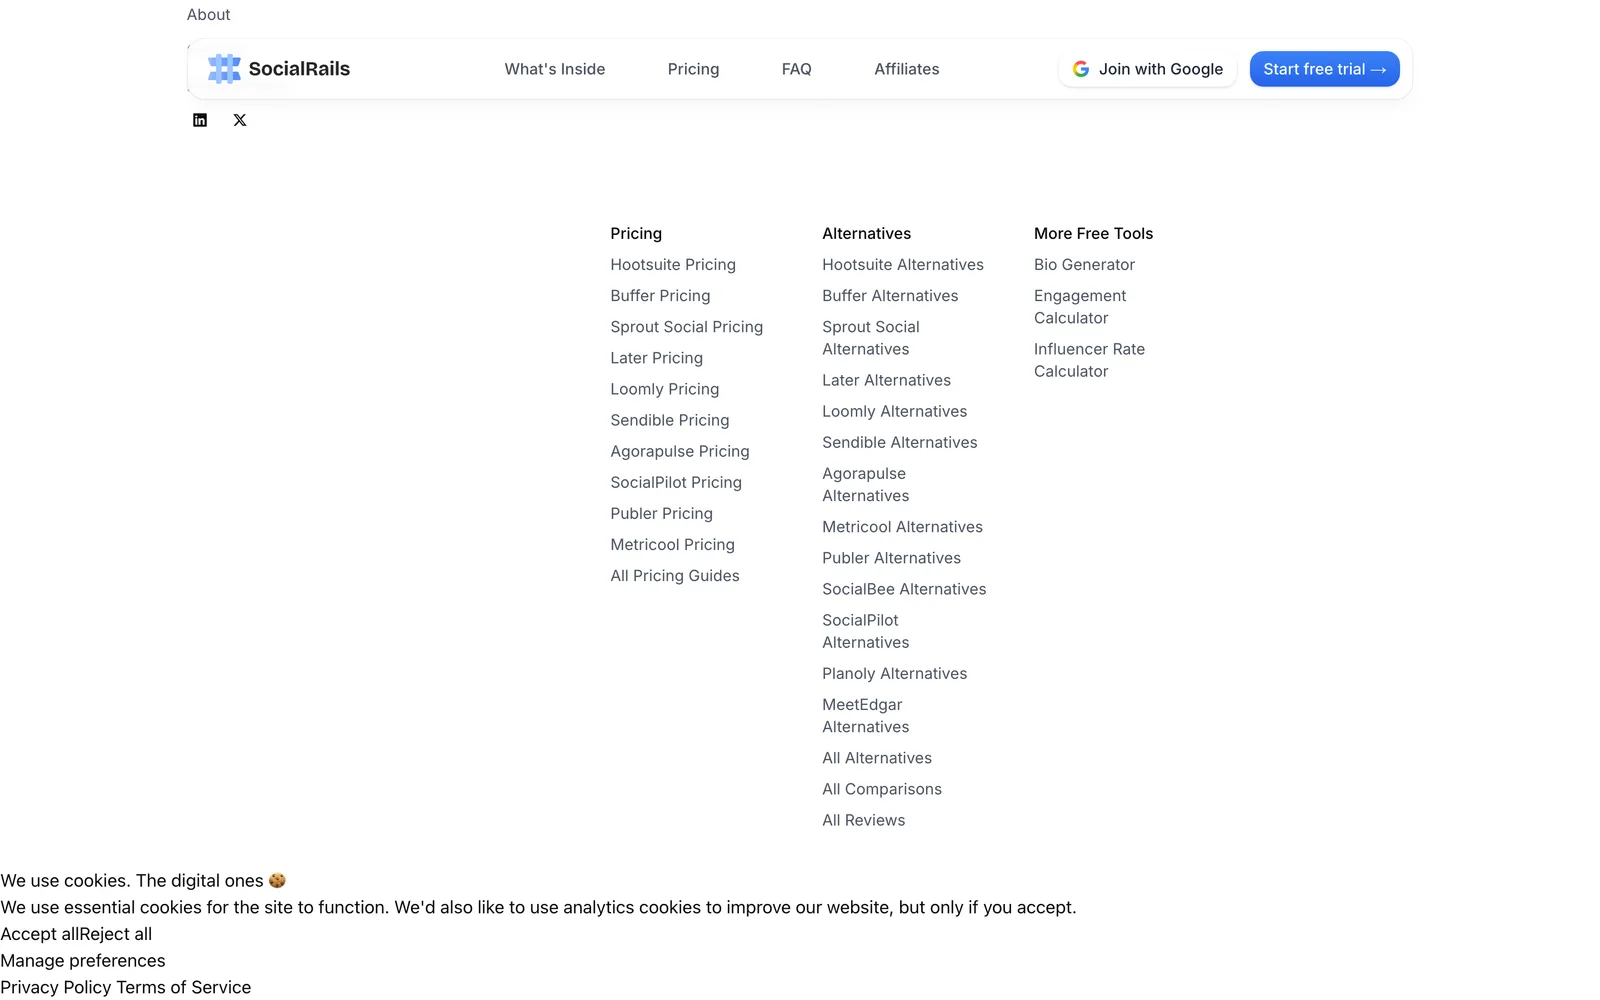Viewport: 1600px width, 1000px height.
Task: Open the Buffer Pricing link
Action: click(x=661, y=296)
